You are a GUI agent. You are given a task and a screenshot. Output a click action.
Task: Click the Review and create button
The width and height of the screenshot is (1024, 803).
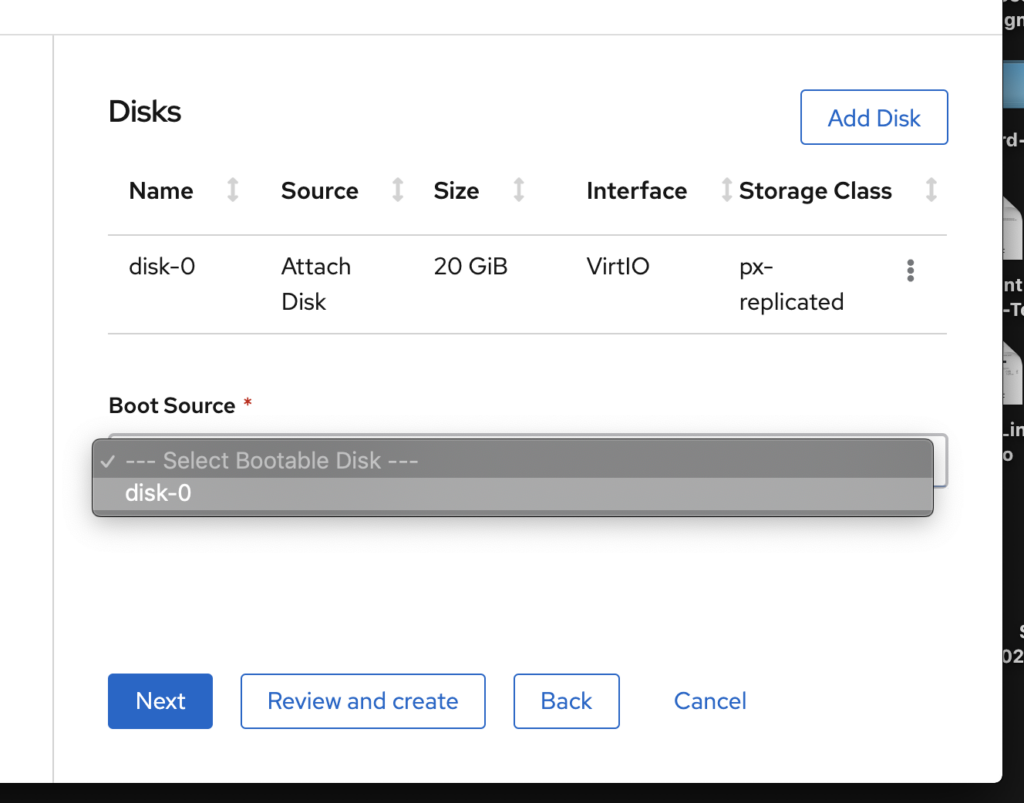pos(362,701)
